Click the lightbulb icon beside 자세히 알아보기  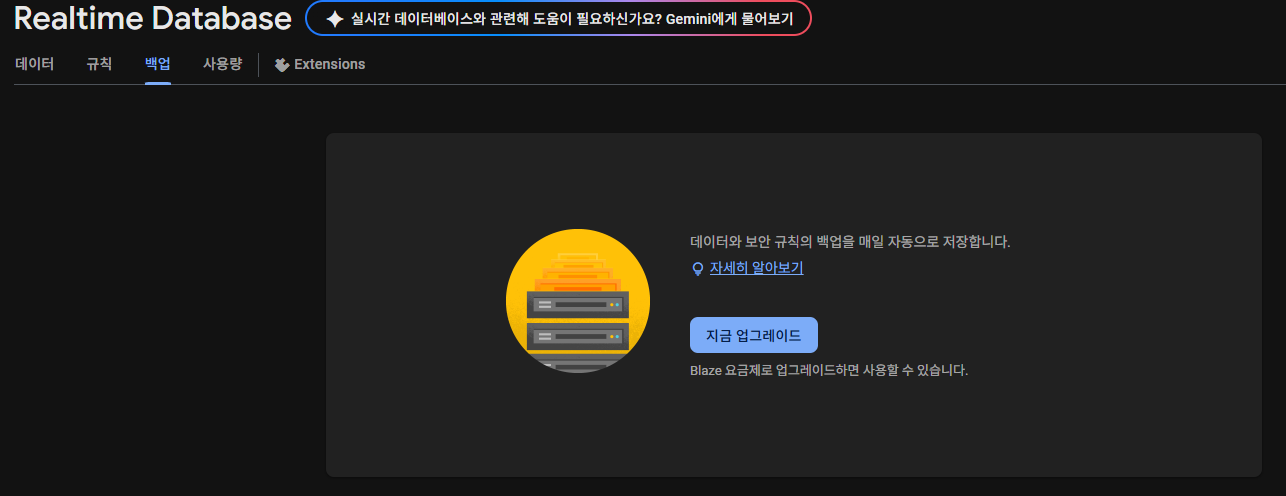pos(698,269)
